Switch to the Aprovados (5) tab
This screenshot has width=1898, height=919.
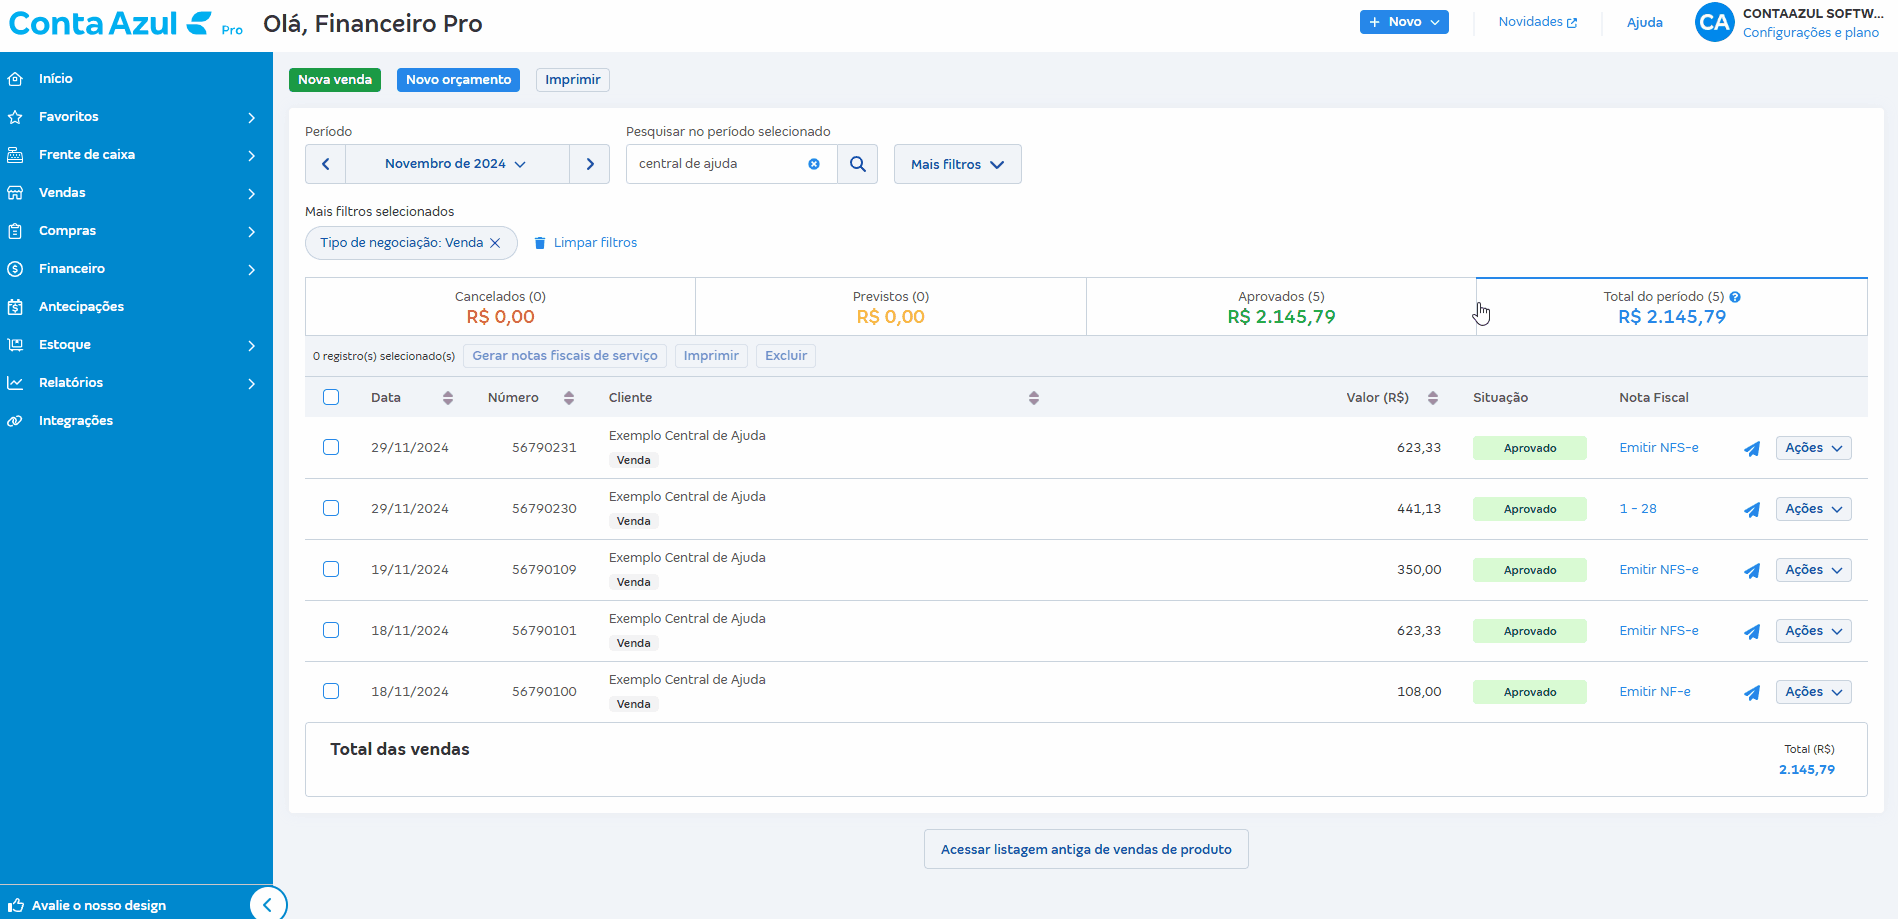pyautogui.click(x=1280, y=307)
